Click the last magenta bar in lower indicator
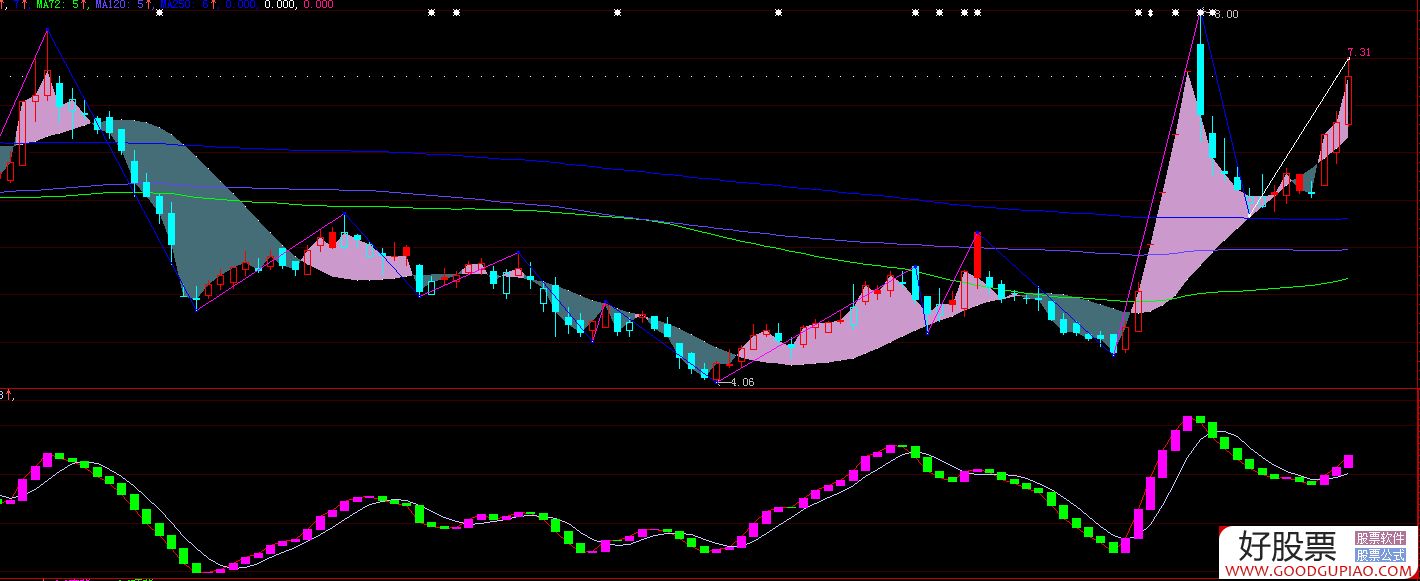Screen dimensions: 1420x581 [1348, 461]
